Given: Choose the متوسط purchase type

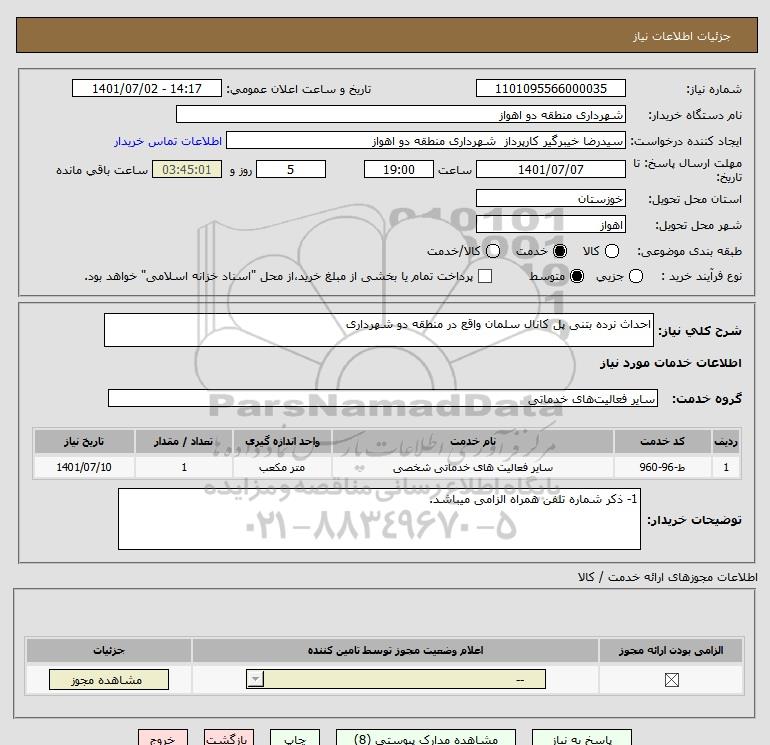Looking at the screenshot, I should pos(577,276).
